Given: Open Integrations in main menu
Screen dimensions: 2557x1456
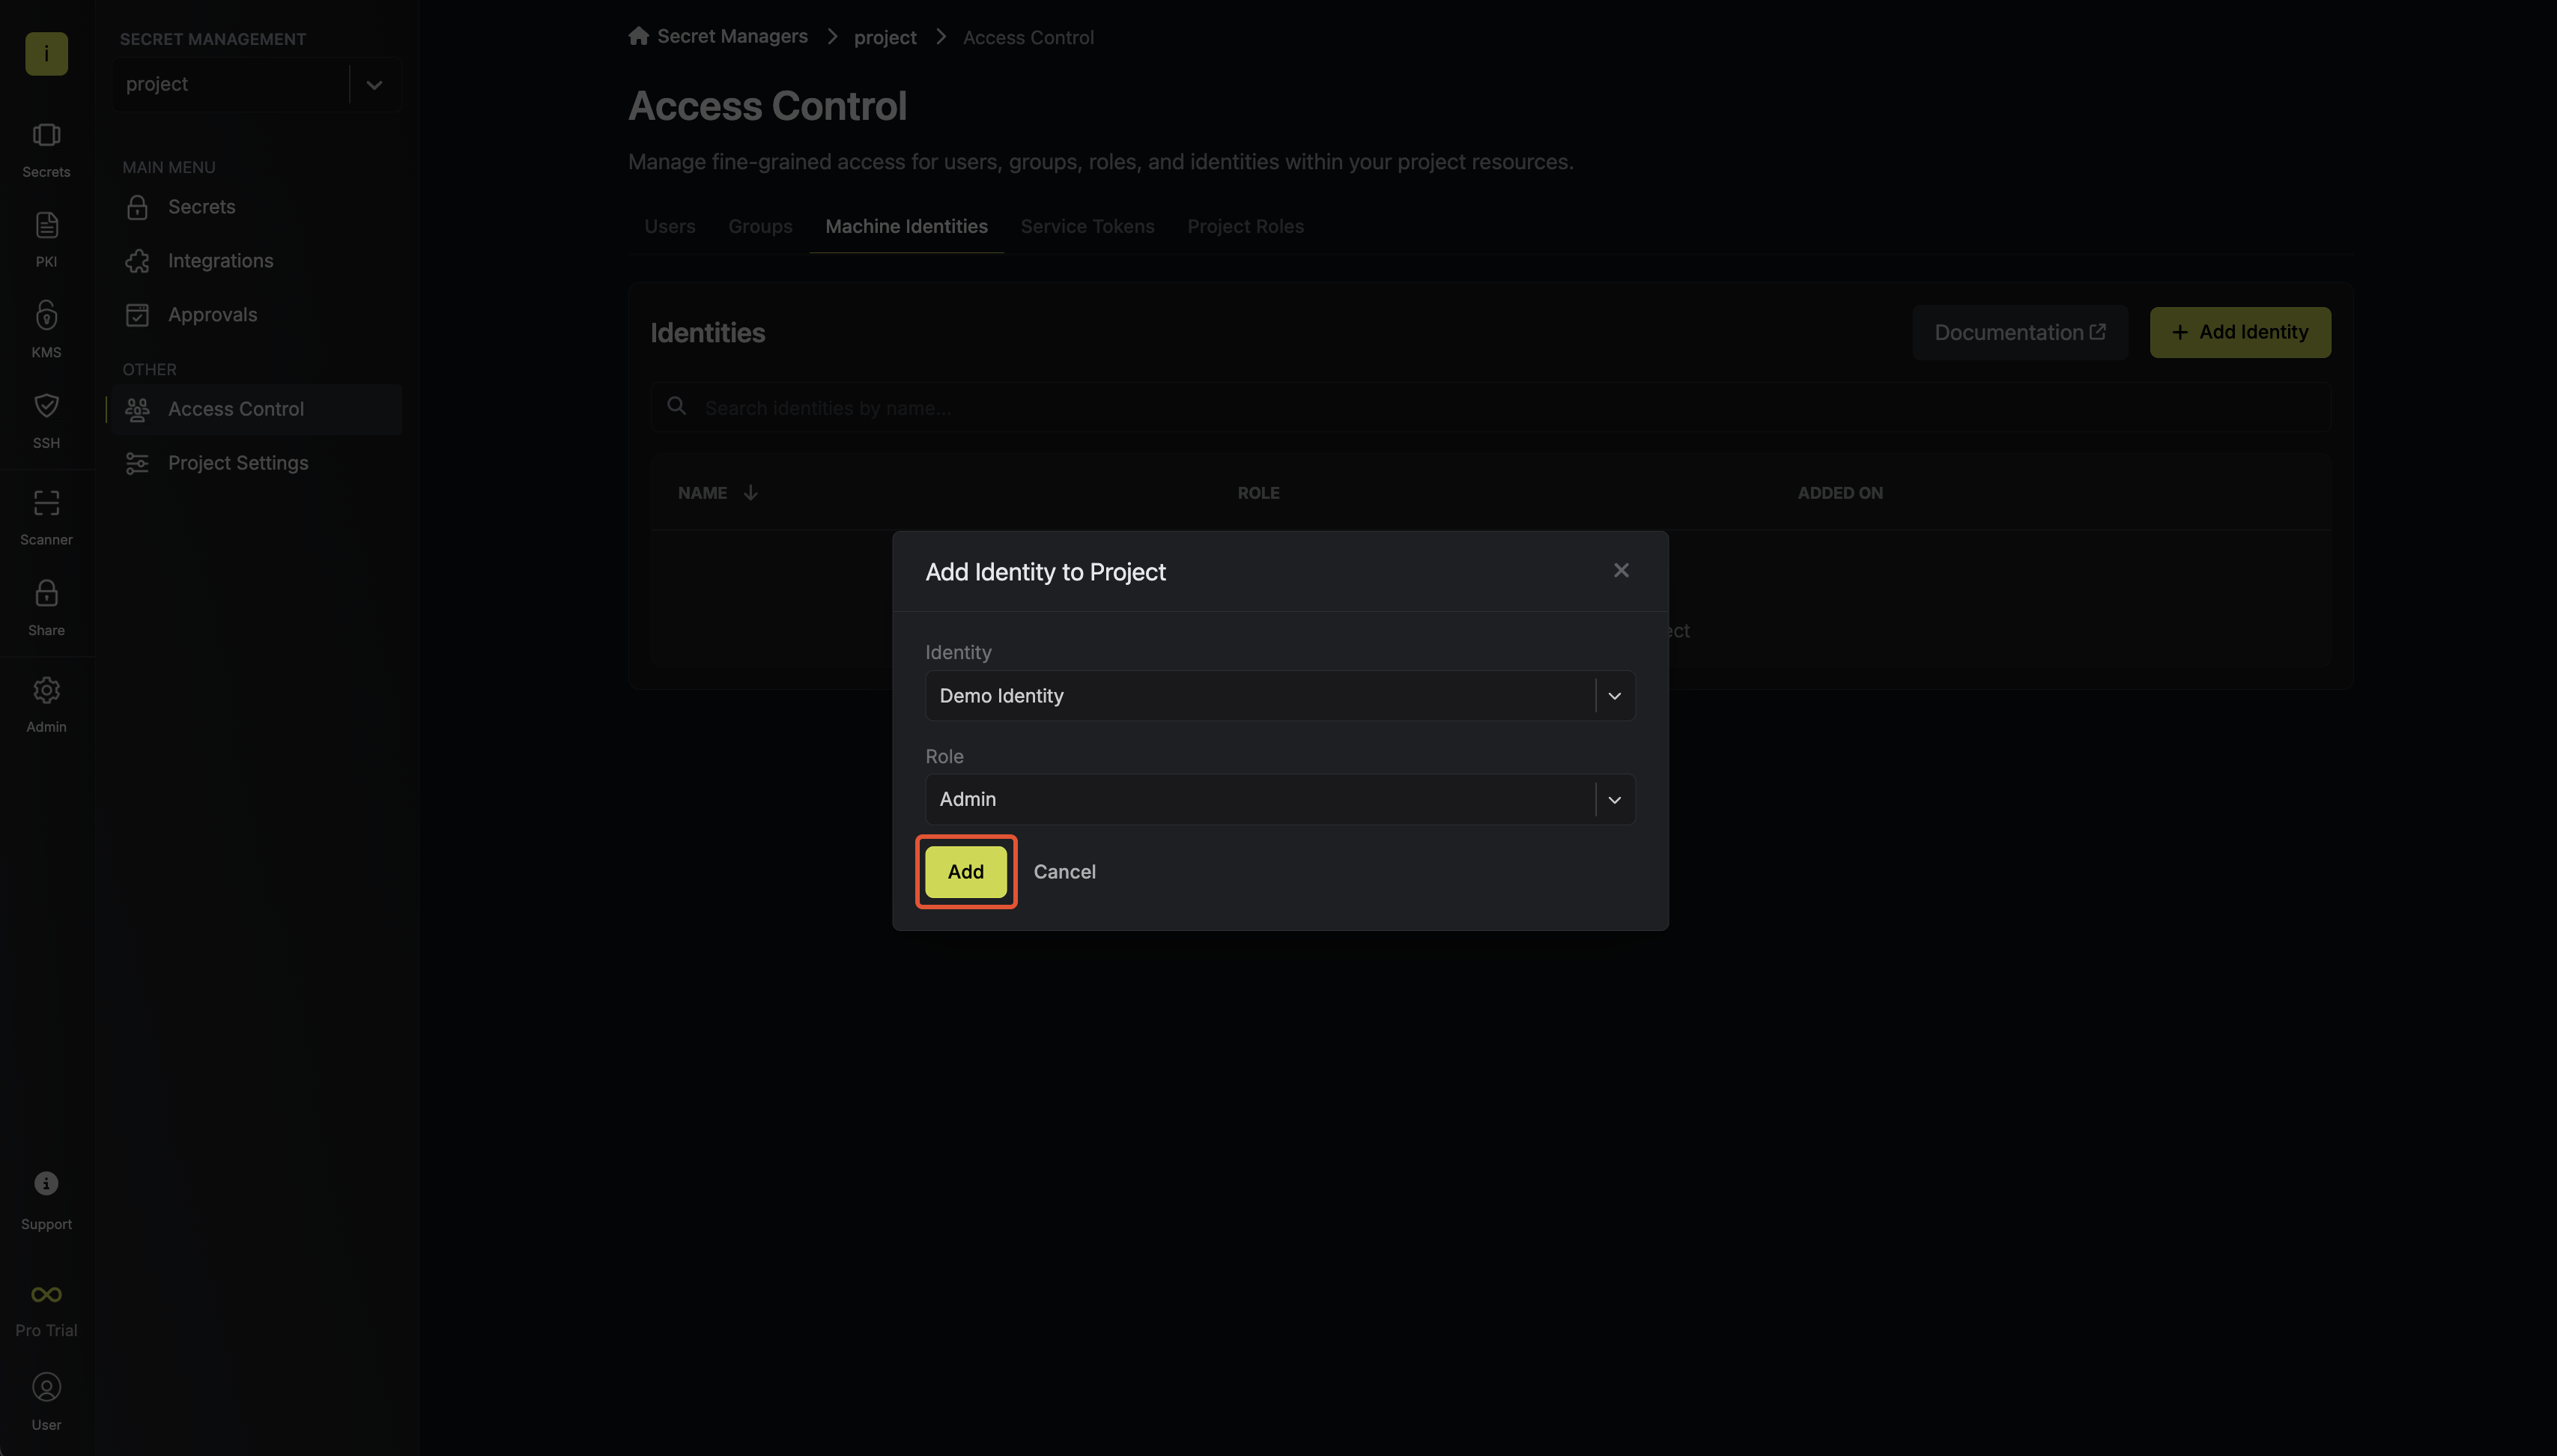Looking at the screenshot, I should tap(220, 261).
